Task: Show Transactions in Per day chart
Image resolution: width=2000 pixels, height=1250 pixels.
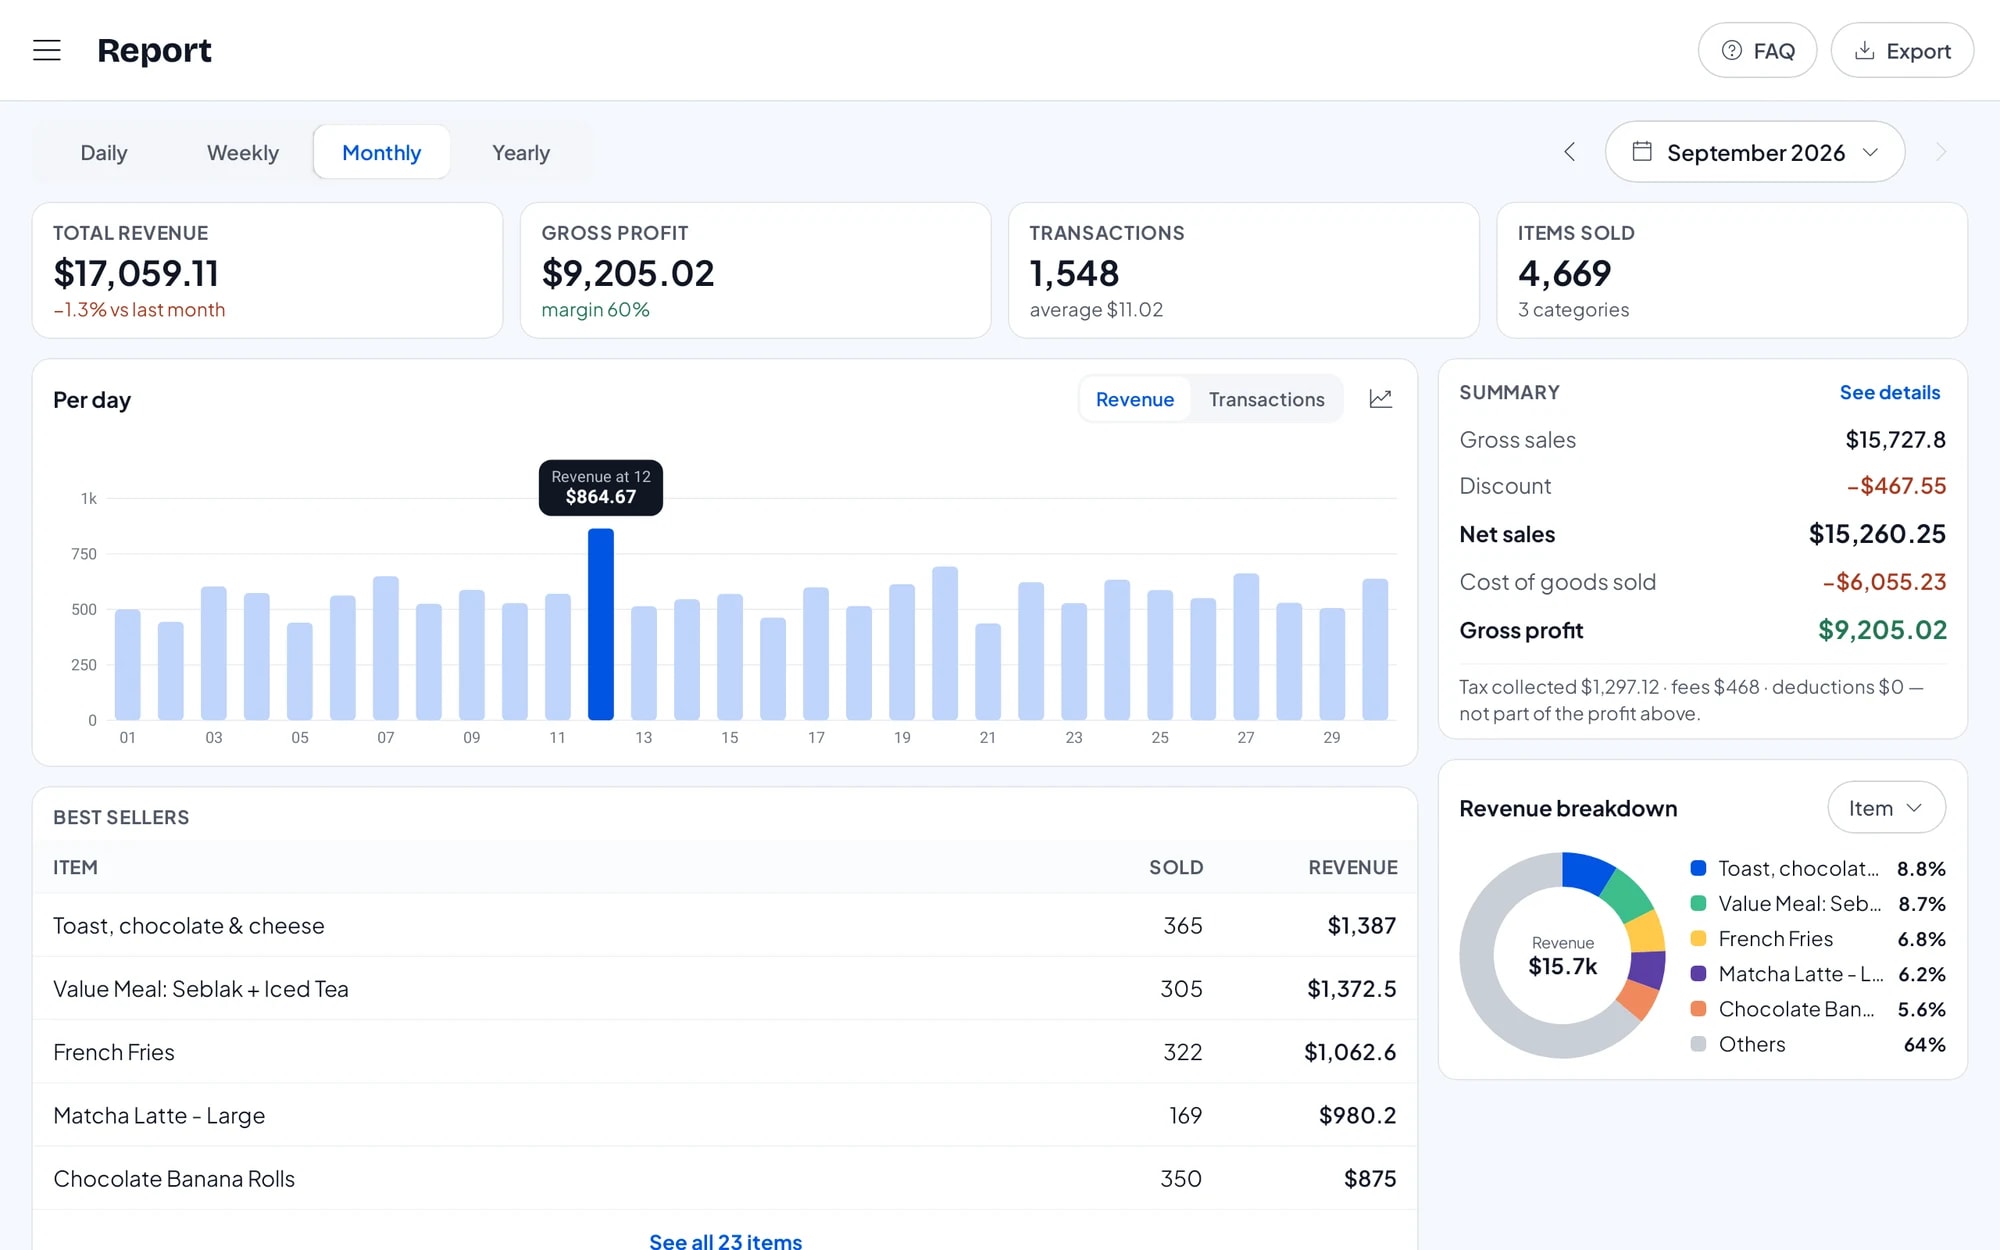Action: click(x=1266, y=399)
